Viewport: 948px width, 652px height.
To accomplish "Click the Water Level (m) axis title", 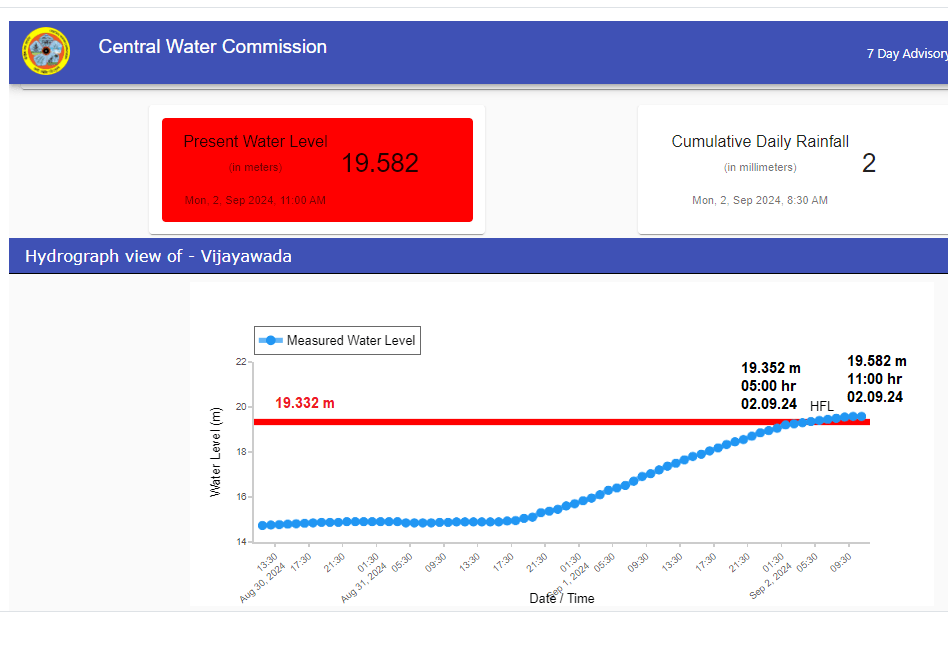I will pos(215,452).
